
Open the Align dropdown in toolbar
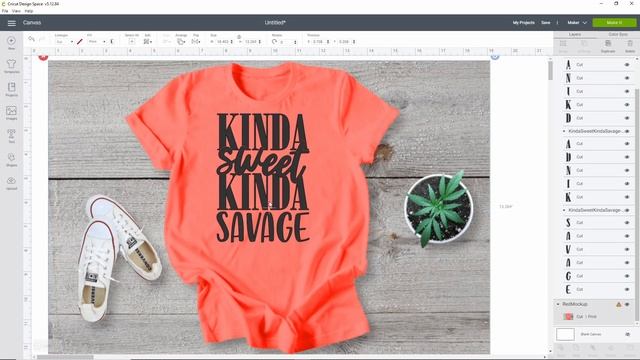pos(167,42)
